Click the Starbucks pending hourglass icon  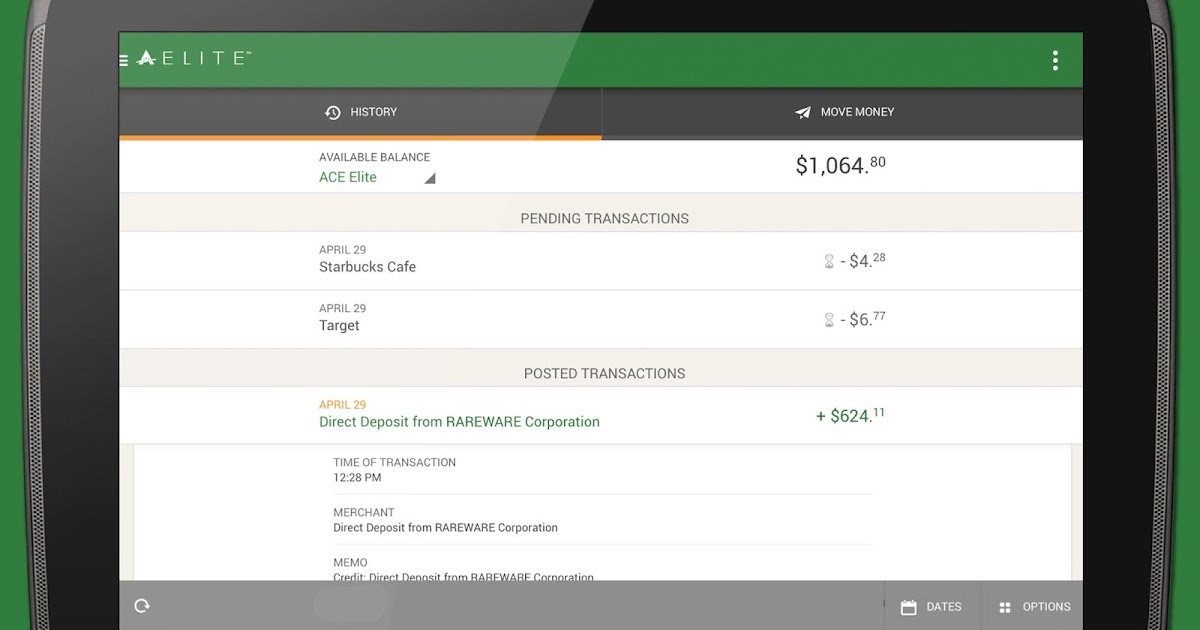(x=828, y=262)
